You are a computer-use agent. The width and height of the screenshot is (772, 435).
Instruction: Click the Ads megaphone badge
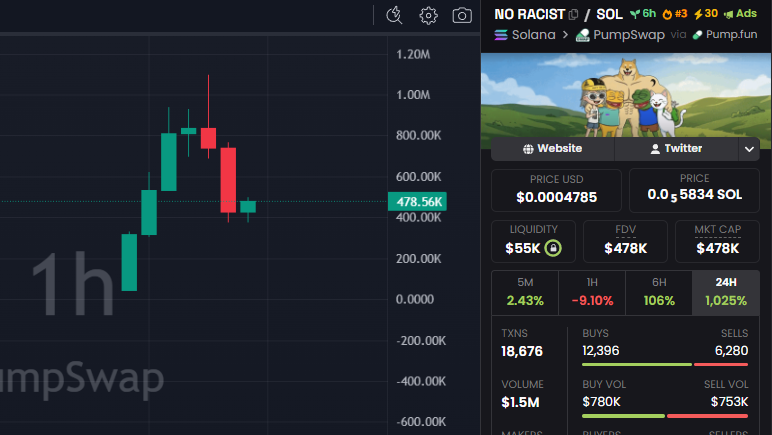click(740, 14)
